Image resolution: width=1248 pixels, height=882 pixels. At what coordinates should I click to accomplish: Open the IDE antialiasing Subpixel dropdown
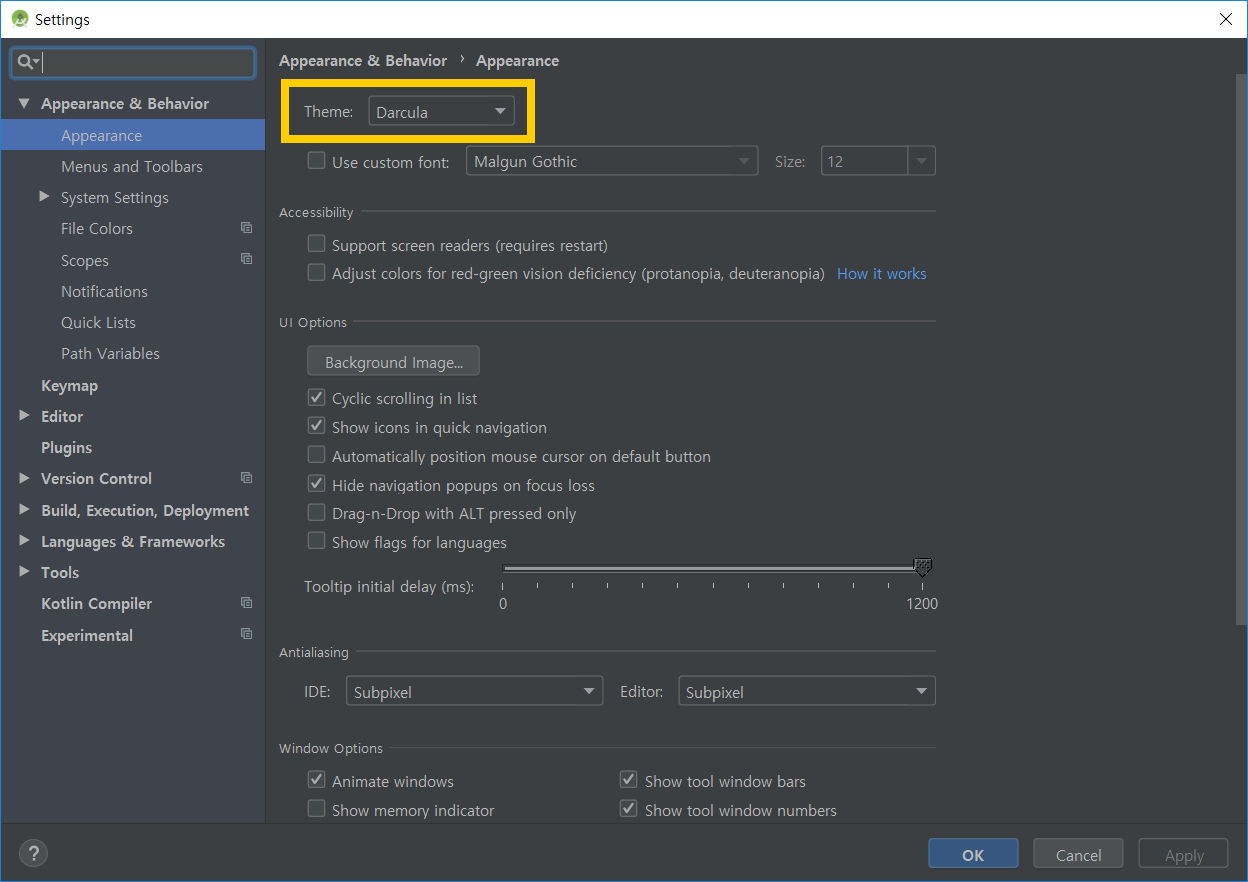[474, 691]
